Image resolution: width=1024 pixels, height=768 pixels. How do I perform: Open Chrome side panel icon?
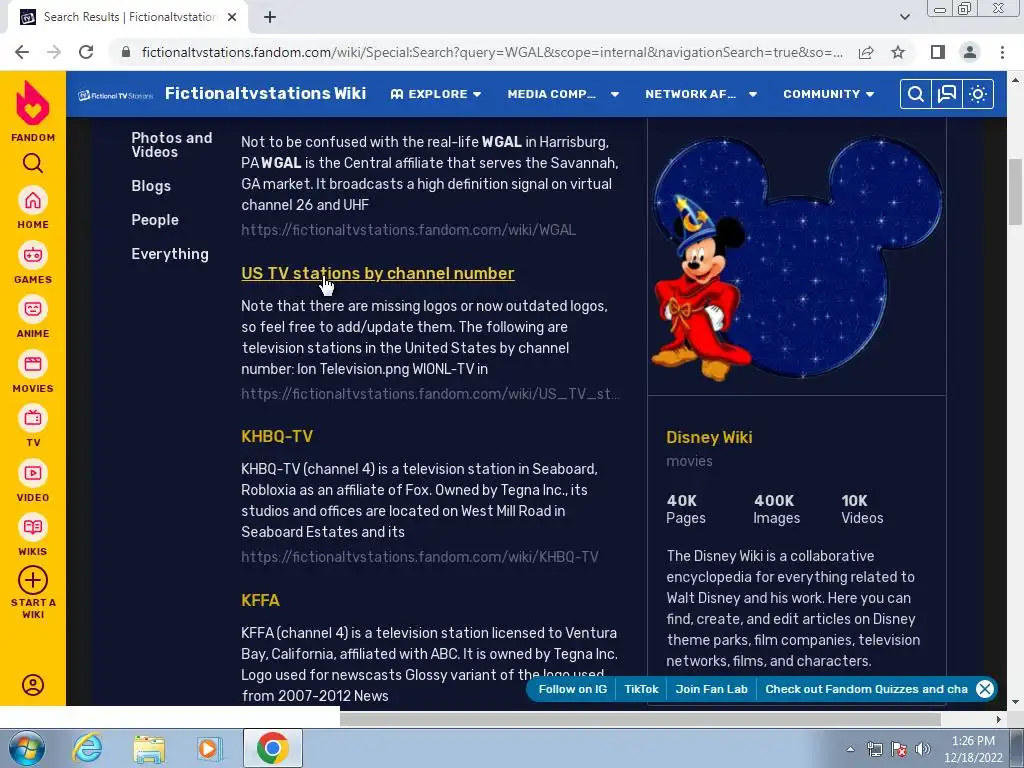pyautogui.click(x=938, y=52)
